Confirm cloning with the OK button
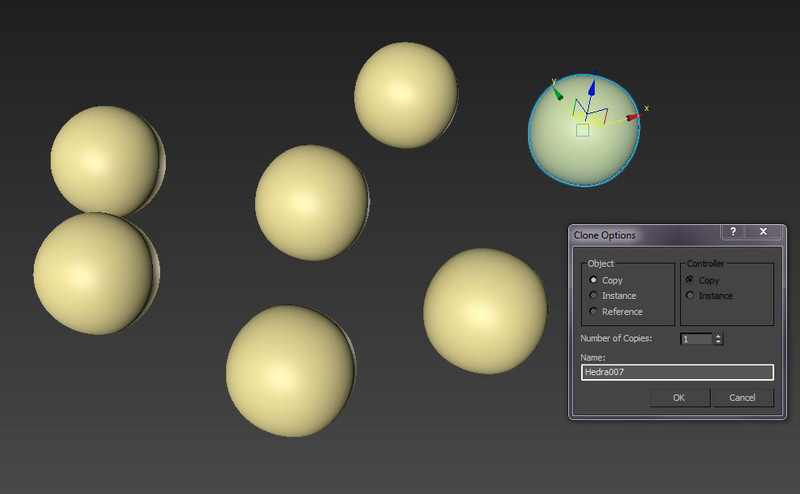This screenshot has height=494, width=800. 679,398
